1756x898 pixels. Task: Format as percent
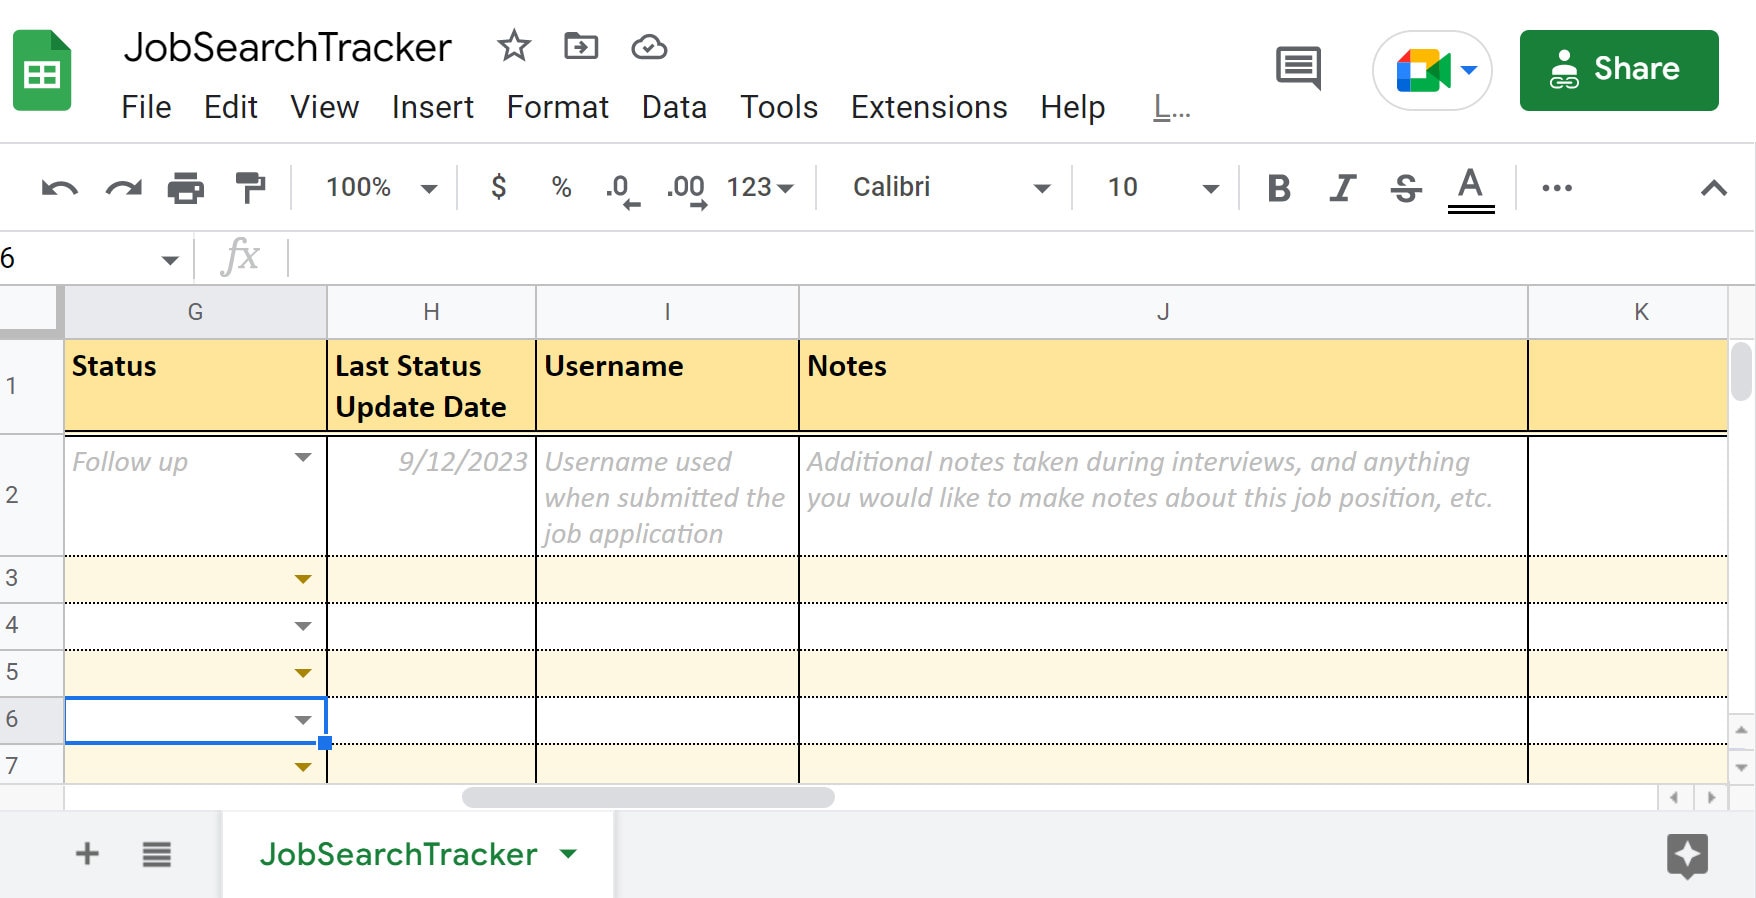tap(561, 187)
